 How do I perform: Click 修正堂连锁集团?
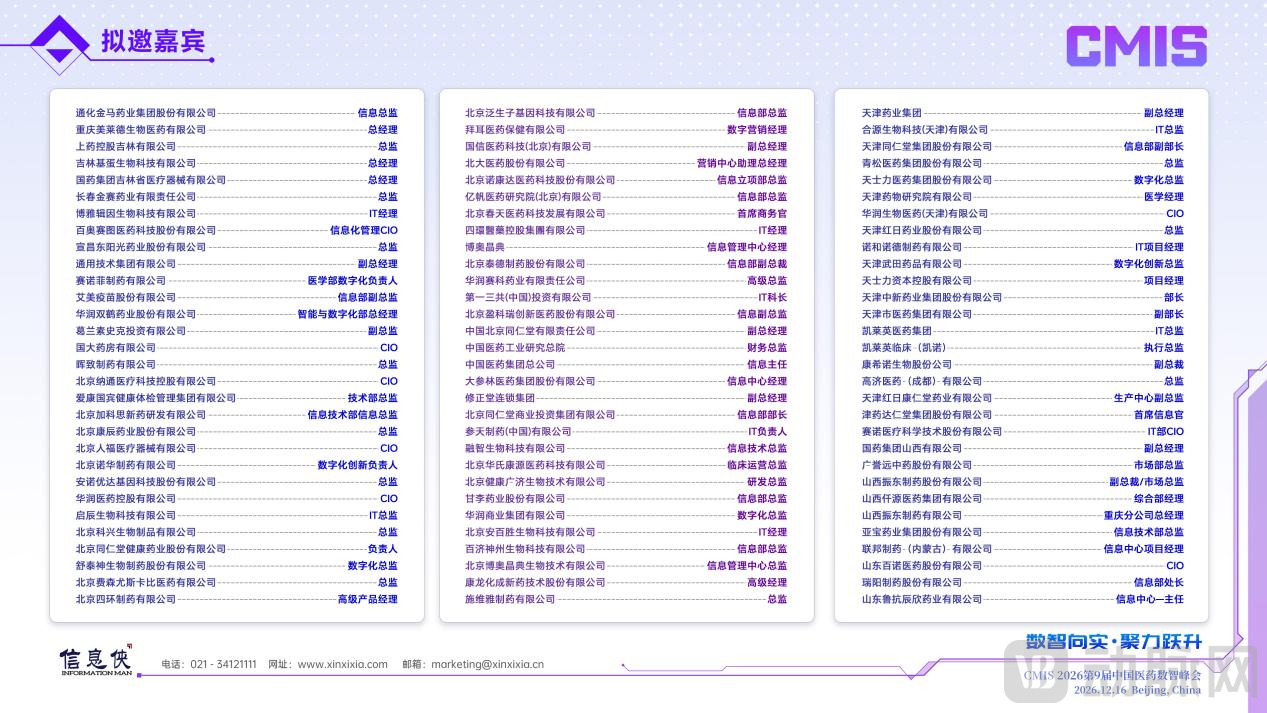tap(500, 398)
